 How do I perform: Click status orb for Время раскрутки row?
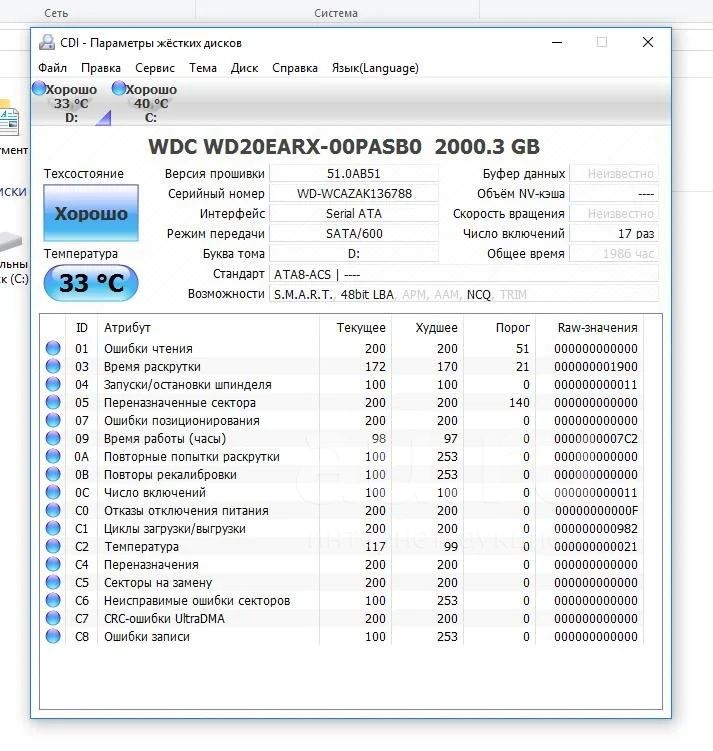53,366
